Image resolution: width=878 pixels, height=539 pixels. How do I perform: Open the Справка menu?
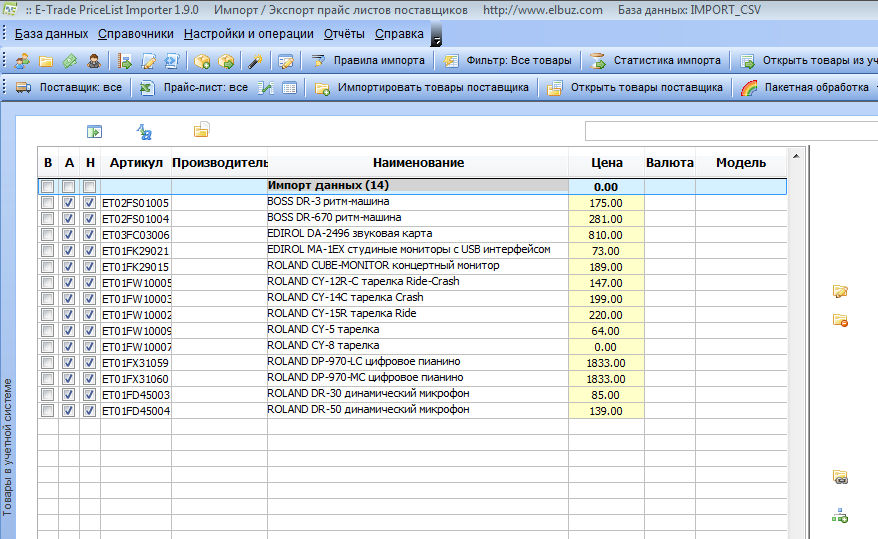click(399, 34)
